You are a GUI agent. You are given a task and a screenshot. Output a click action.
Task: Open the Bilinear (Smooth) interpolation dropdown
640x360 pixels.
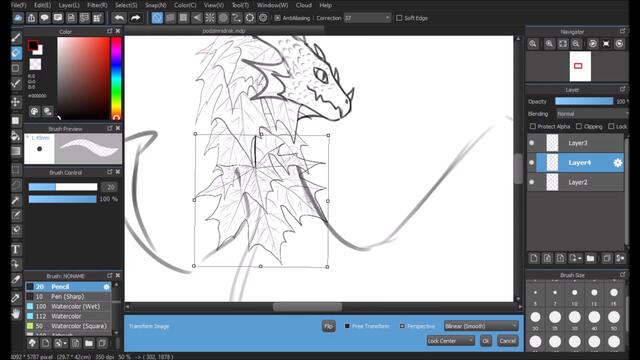[x=481, y=326]
